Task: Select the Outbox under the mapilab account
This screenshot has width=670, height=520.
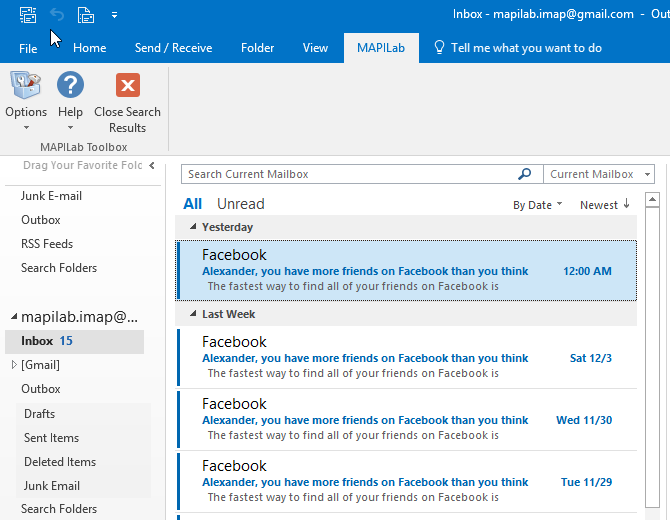Action: point(41,388)
